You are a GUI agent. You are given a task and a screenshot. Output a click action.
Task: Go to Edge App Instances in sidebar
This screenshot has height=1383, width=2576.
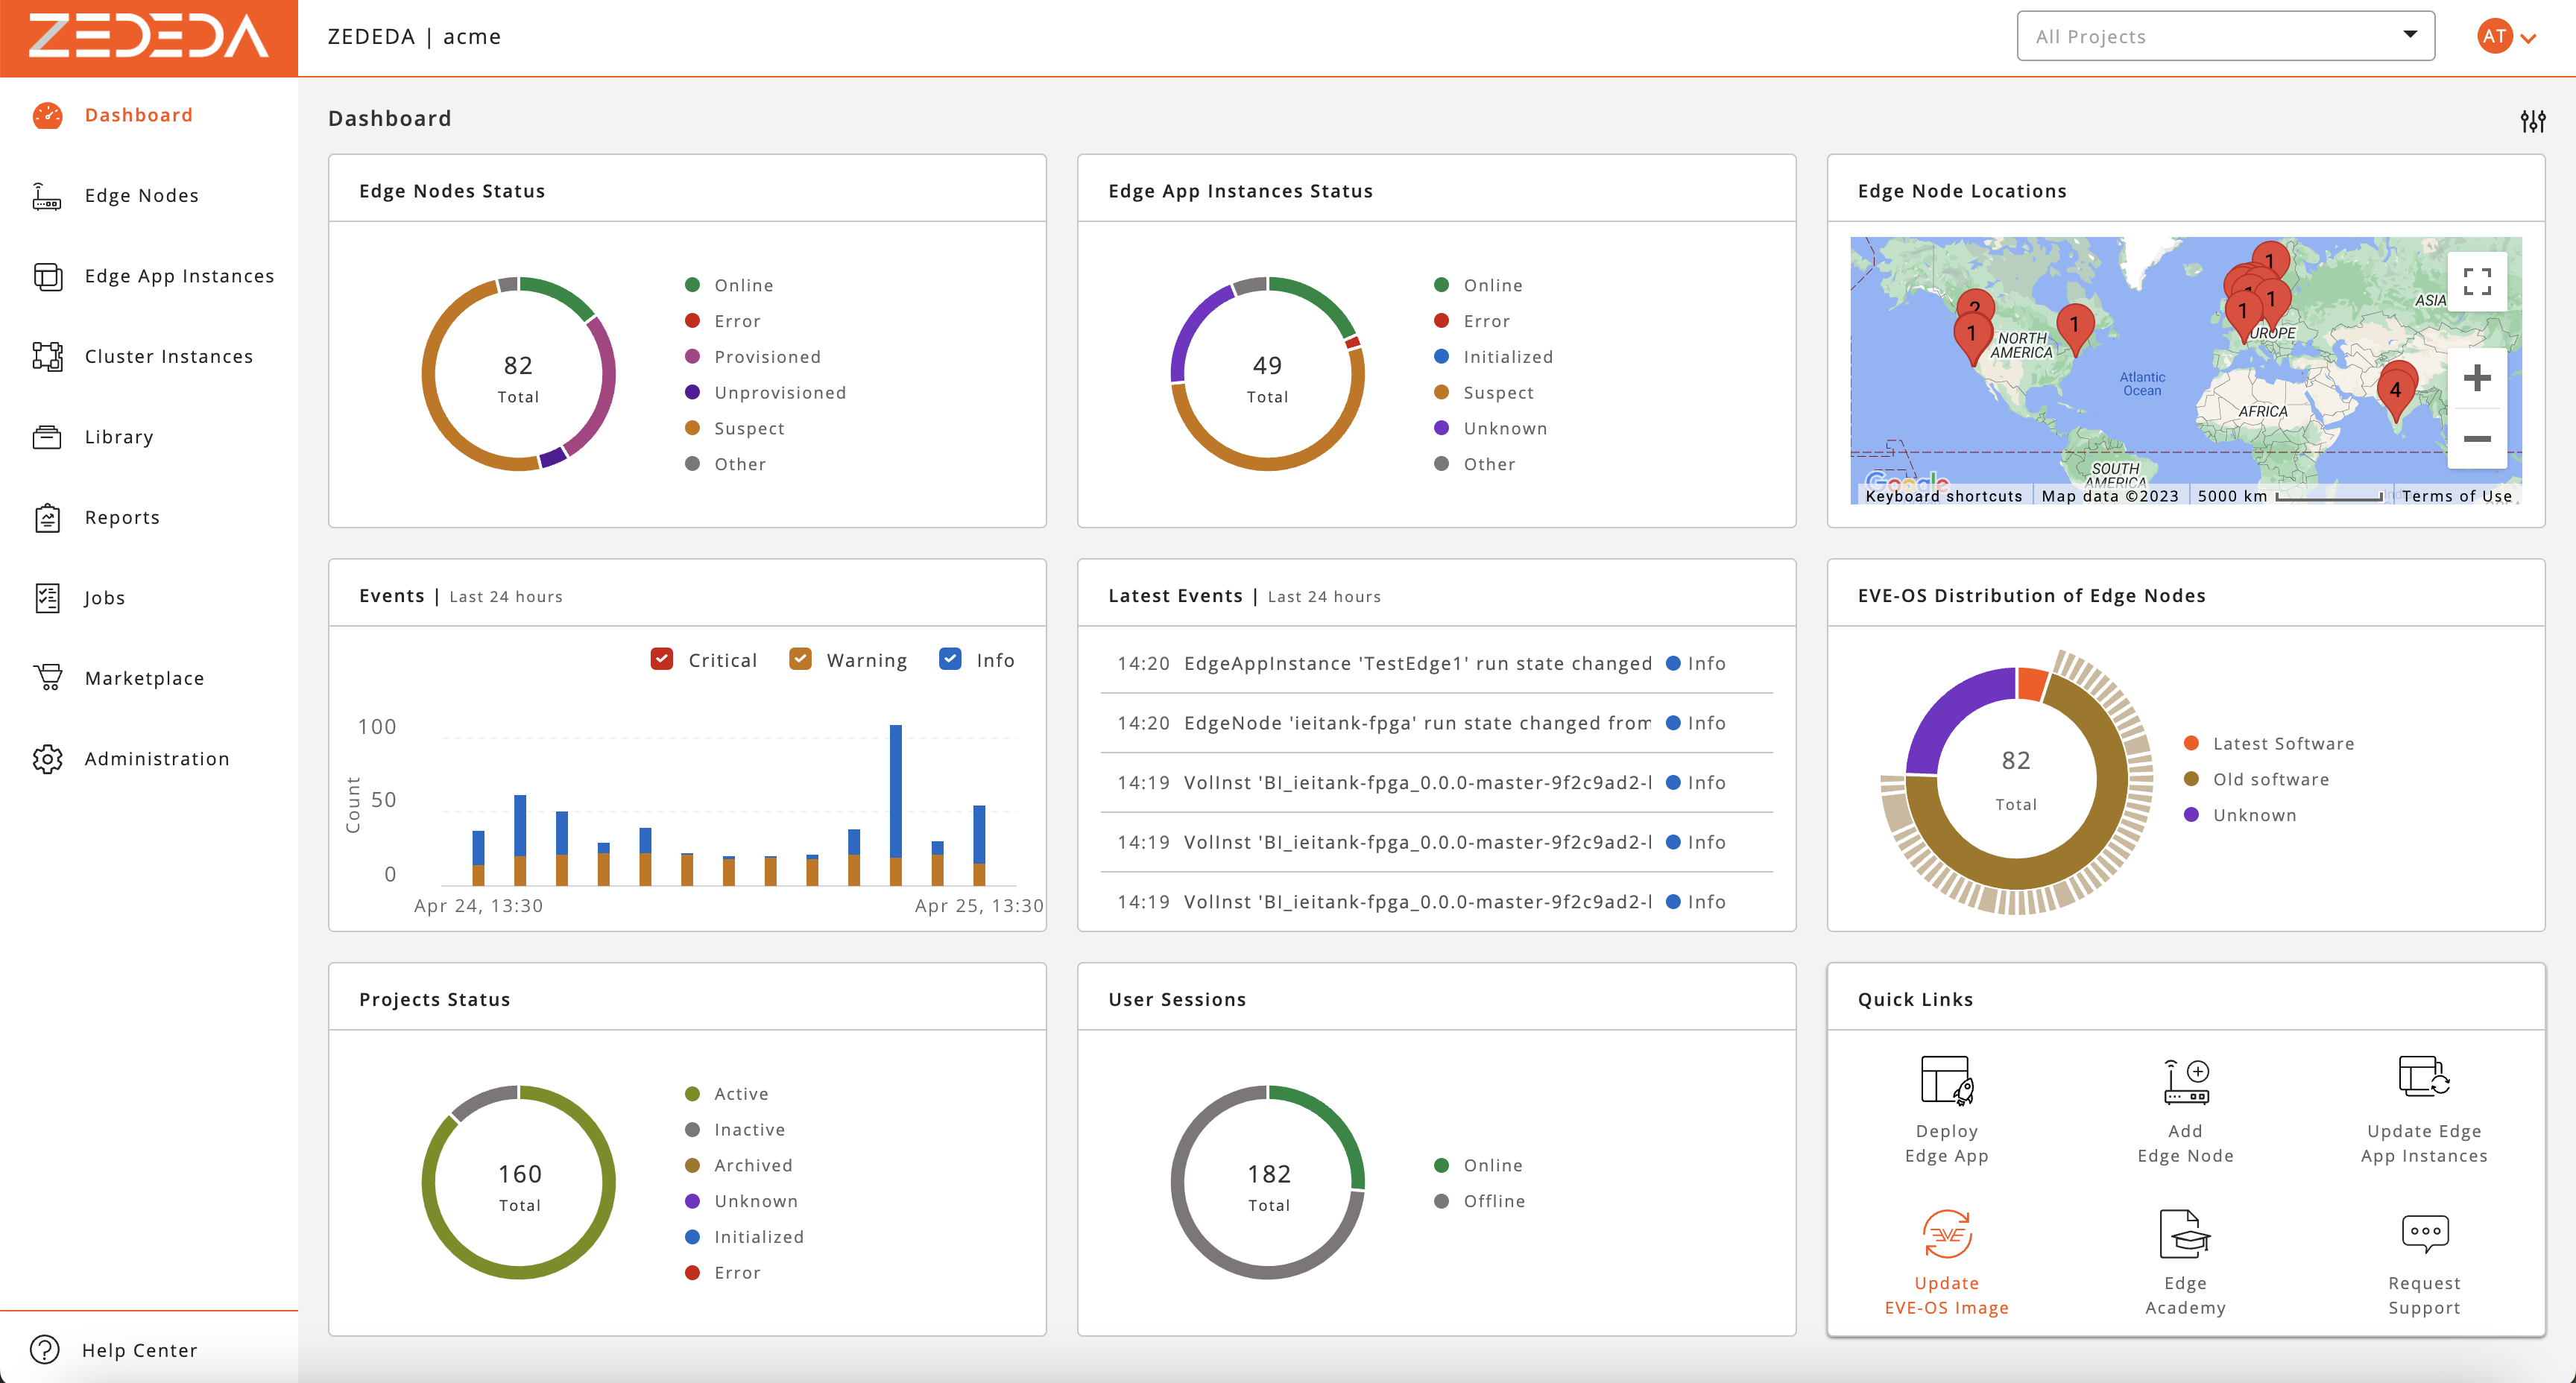pos(179,276)
